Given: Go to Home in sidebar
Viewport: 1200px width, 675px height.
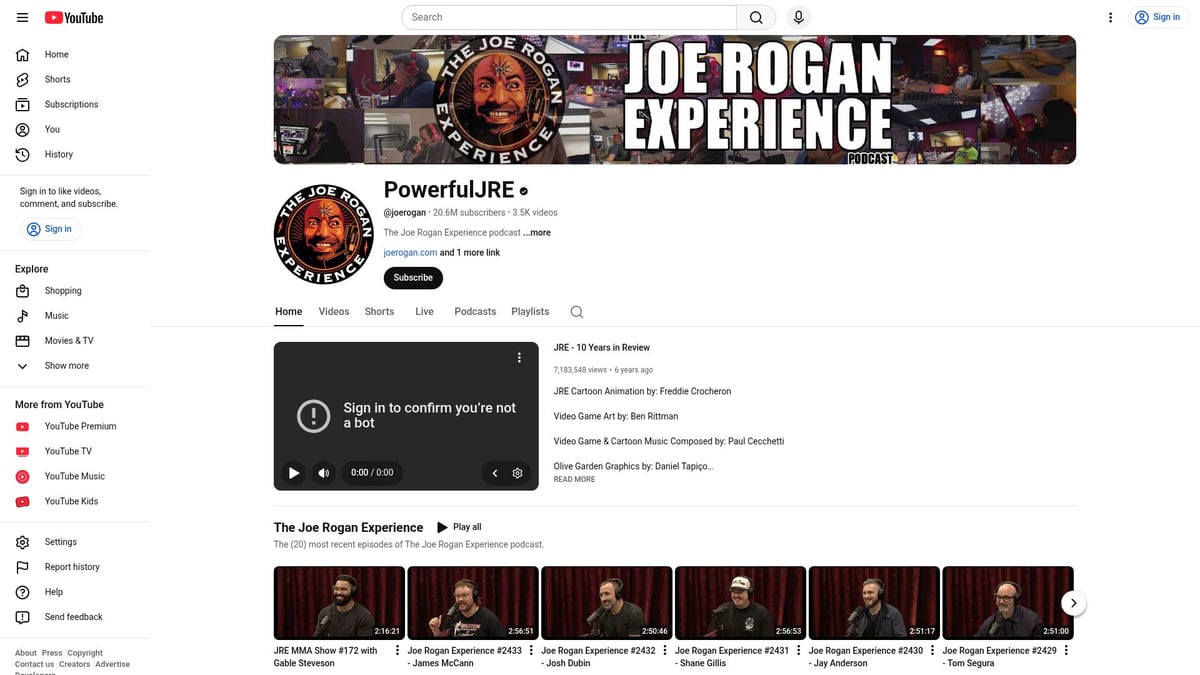Looking at the screenshot, I should pos(75,54).
